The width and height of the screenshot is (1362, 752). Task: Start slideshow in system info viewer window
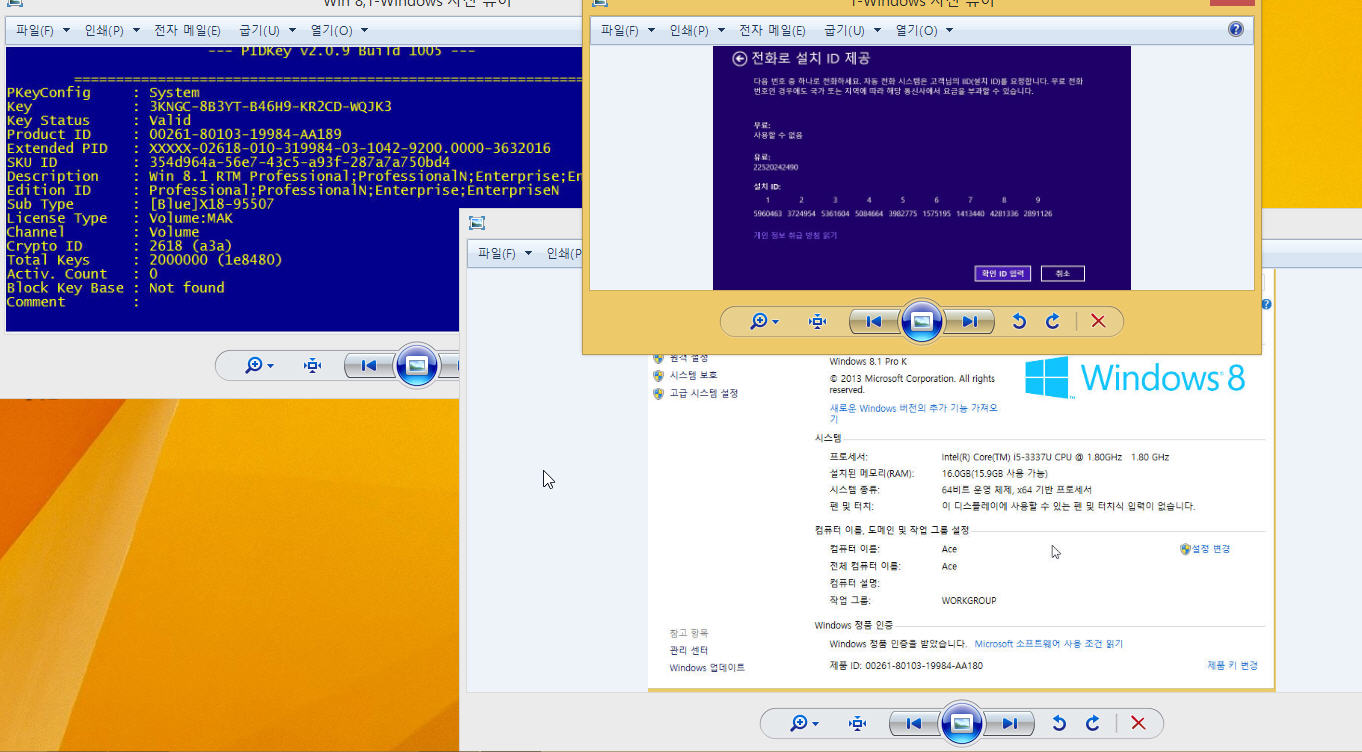pos(962,723)
